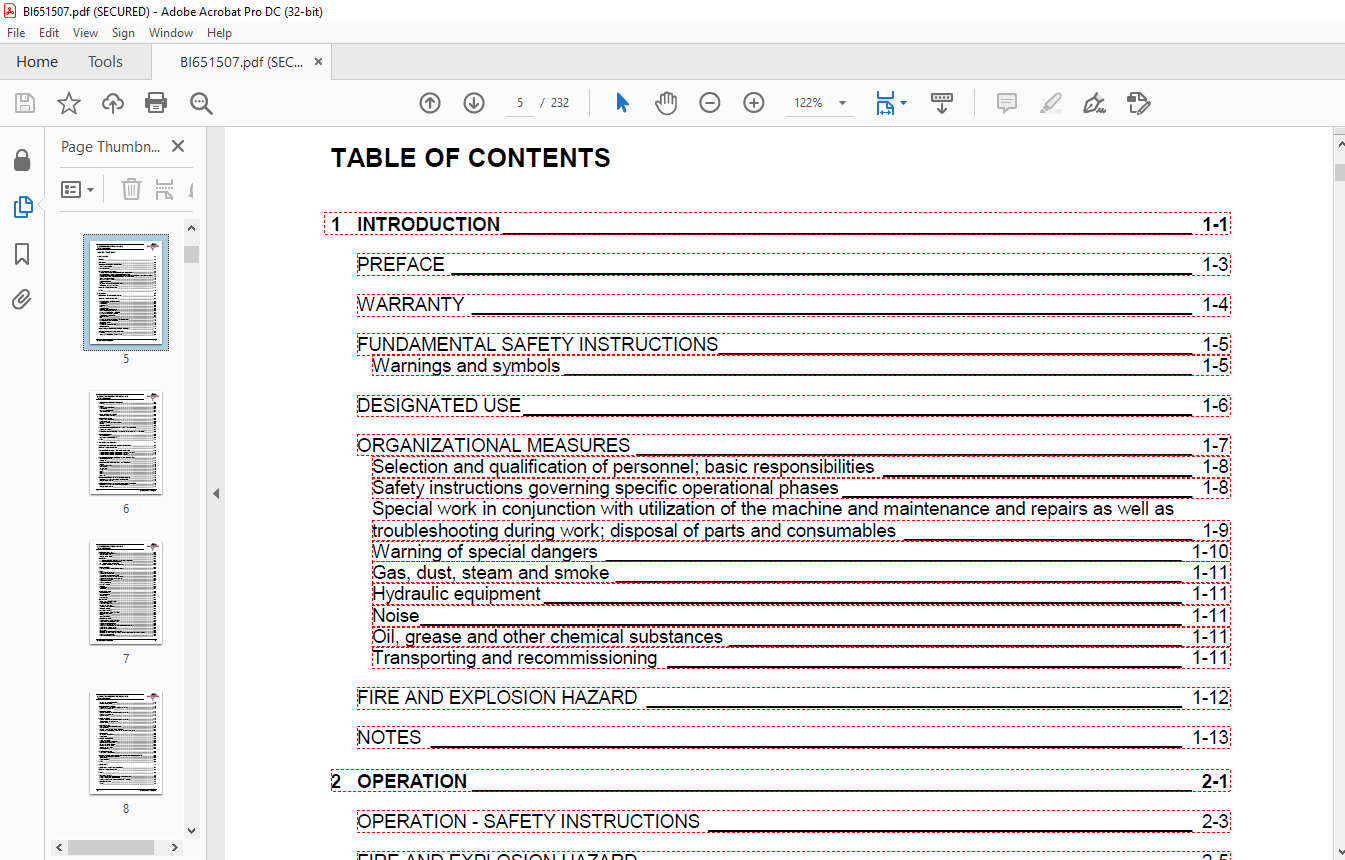Add a sticky note comment

point(1007,103)
